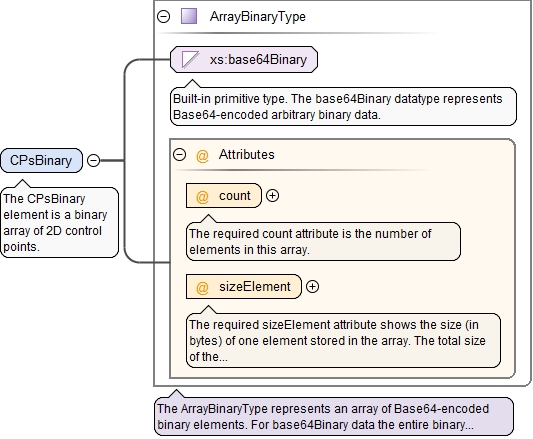Select the count attribute box
The image size is (533, 439).
(224, 196)
